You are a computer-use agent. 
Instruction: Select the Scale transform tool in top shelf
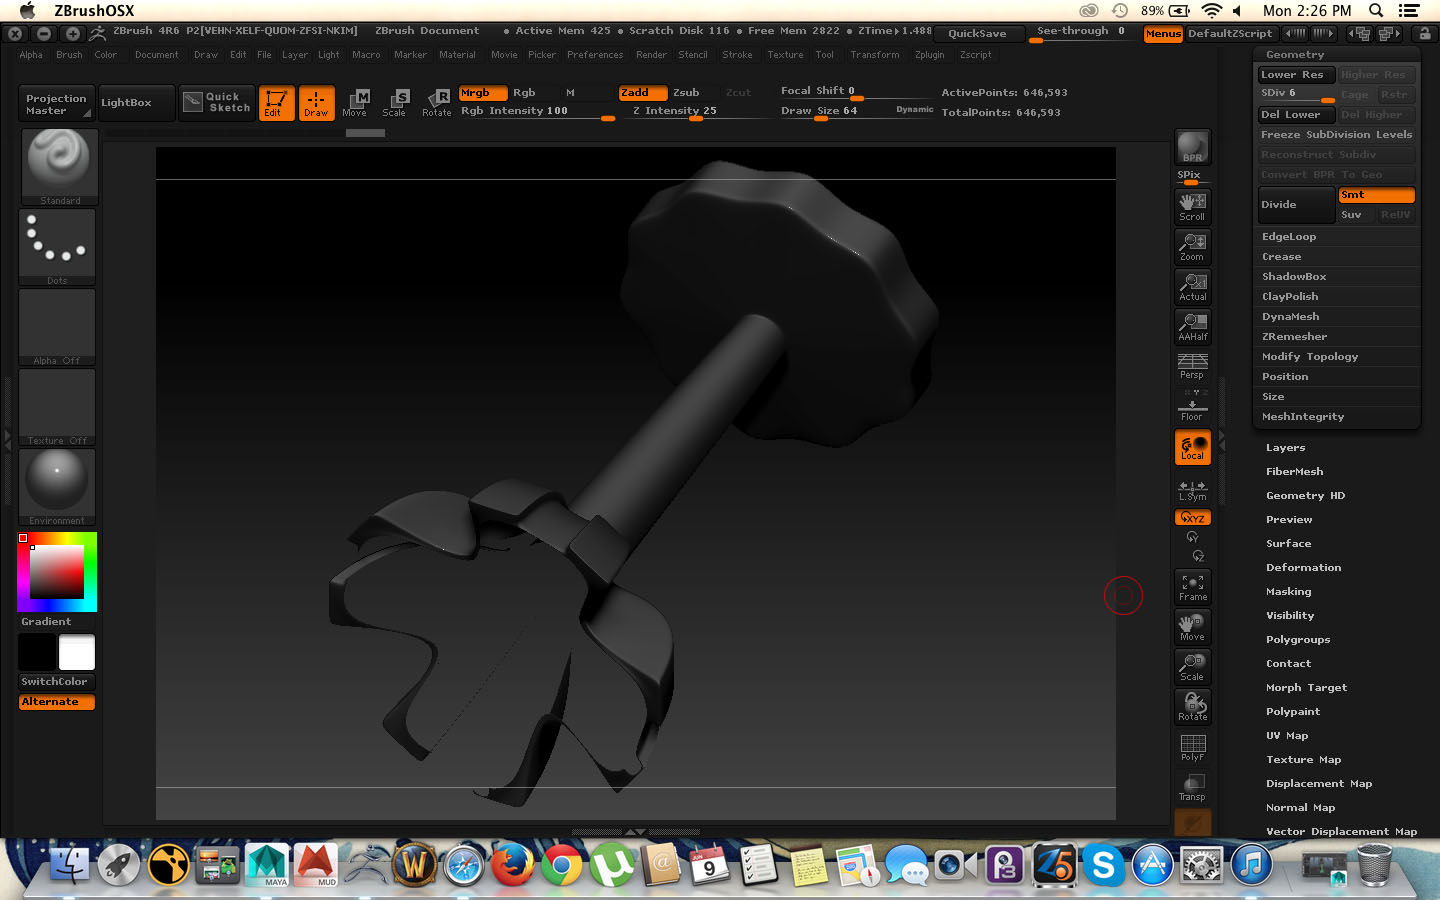point(395,103)
